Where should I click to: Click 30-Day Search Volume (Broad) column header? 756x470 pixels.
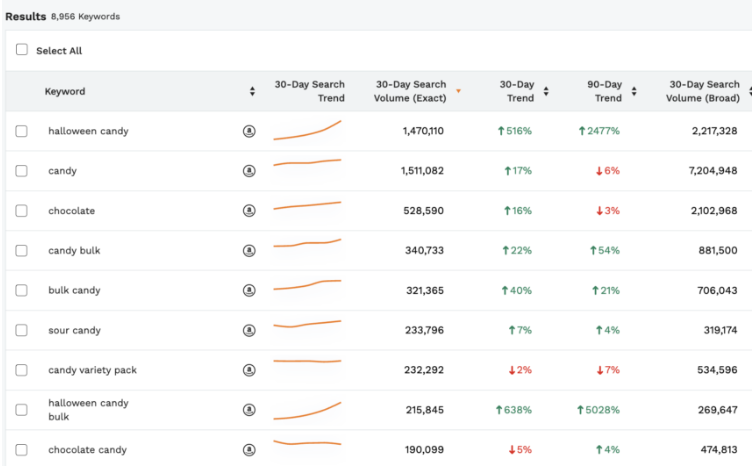point(703,91)
